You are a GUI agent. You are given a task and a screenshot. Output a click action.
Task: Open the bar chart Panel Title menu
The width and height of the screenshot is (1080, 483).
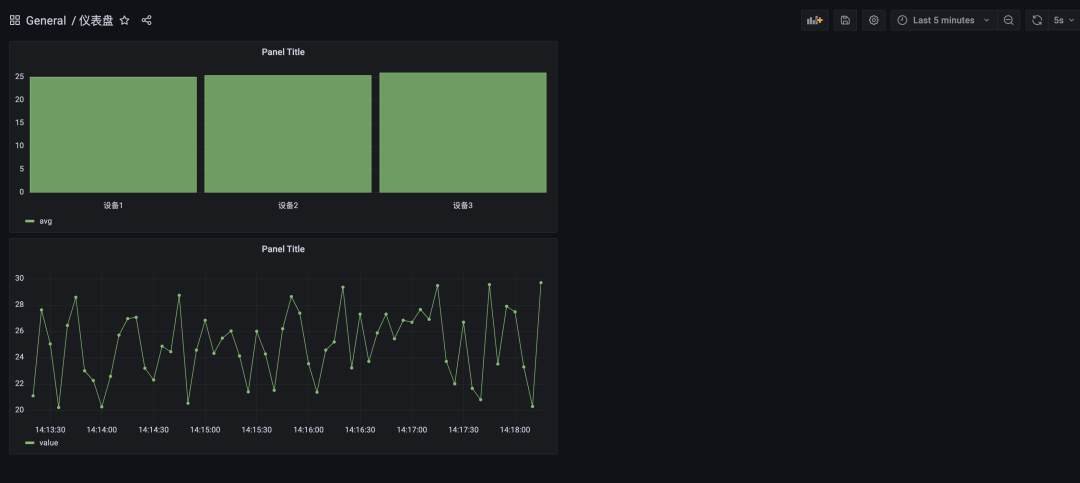pyautogui.click(x=283, y=52)
